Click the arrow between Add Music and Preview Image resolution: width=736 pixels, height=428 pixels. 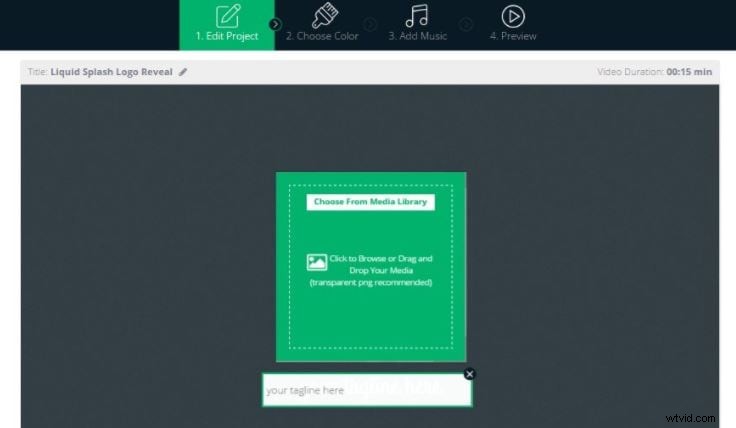(x=466, y=24)
